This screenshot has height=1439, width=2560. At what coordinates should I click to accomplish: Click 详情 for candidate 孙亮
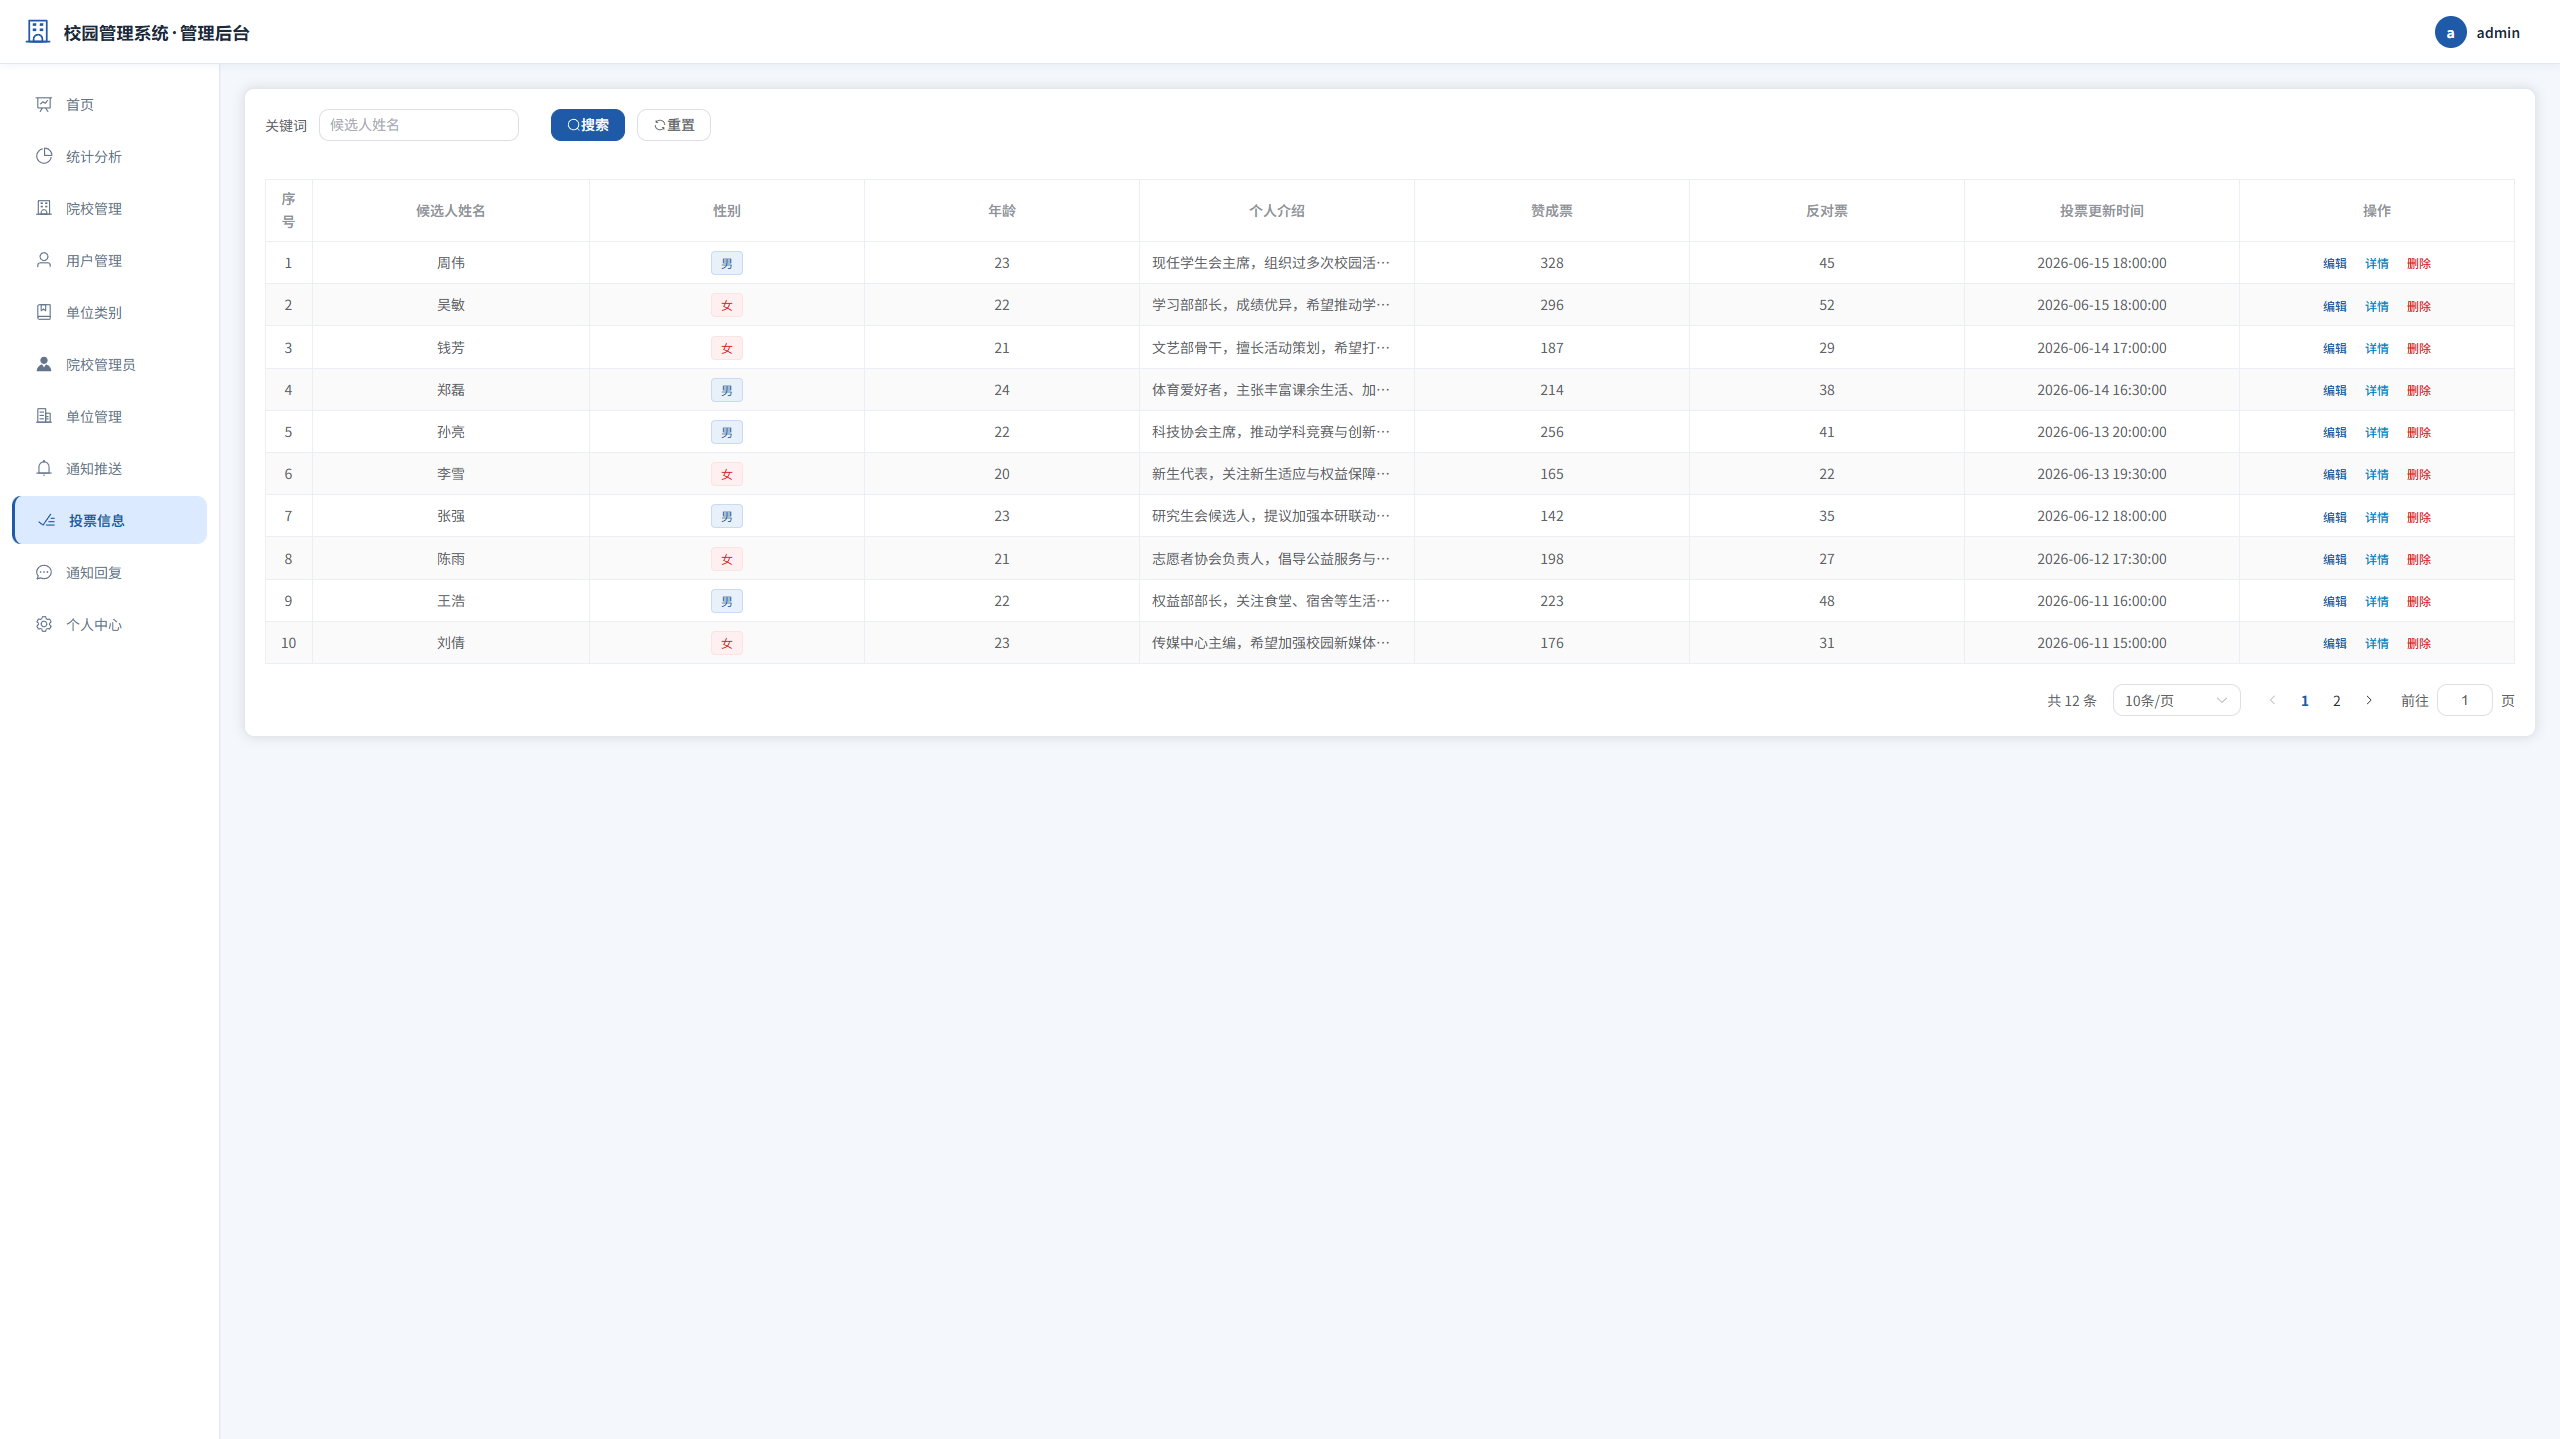pyautogui.click(x=2377, y=432)
